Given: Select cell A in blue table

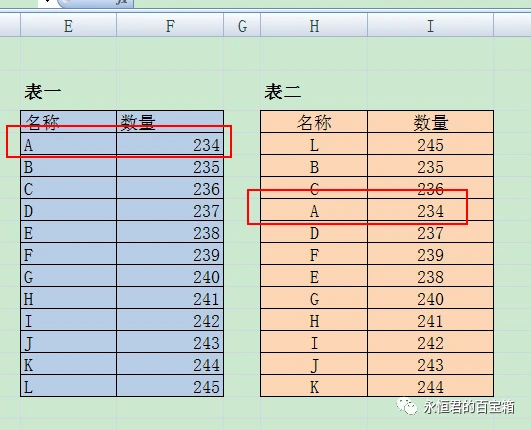Looking at the screenshot, I should [68, 144].
